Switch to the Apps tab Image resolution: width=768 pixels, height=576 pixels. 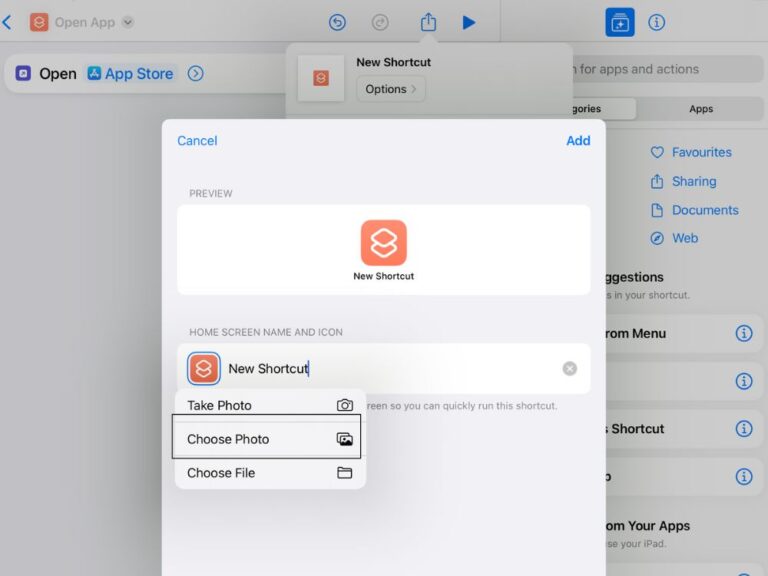click(x=700, y=109)
